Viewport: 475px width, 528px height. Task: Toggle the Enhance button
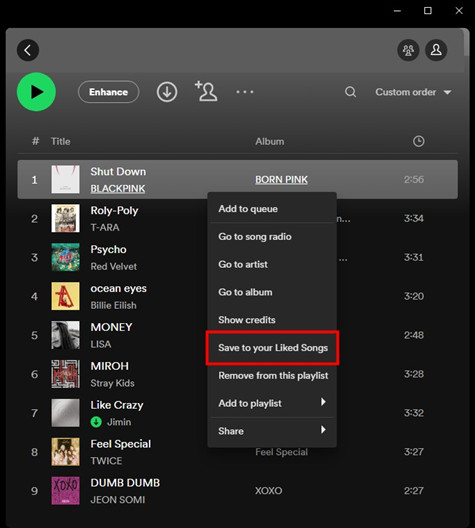(x=108, y=92)
